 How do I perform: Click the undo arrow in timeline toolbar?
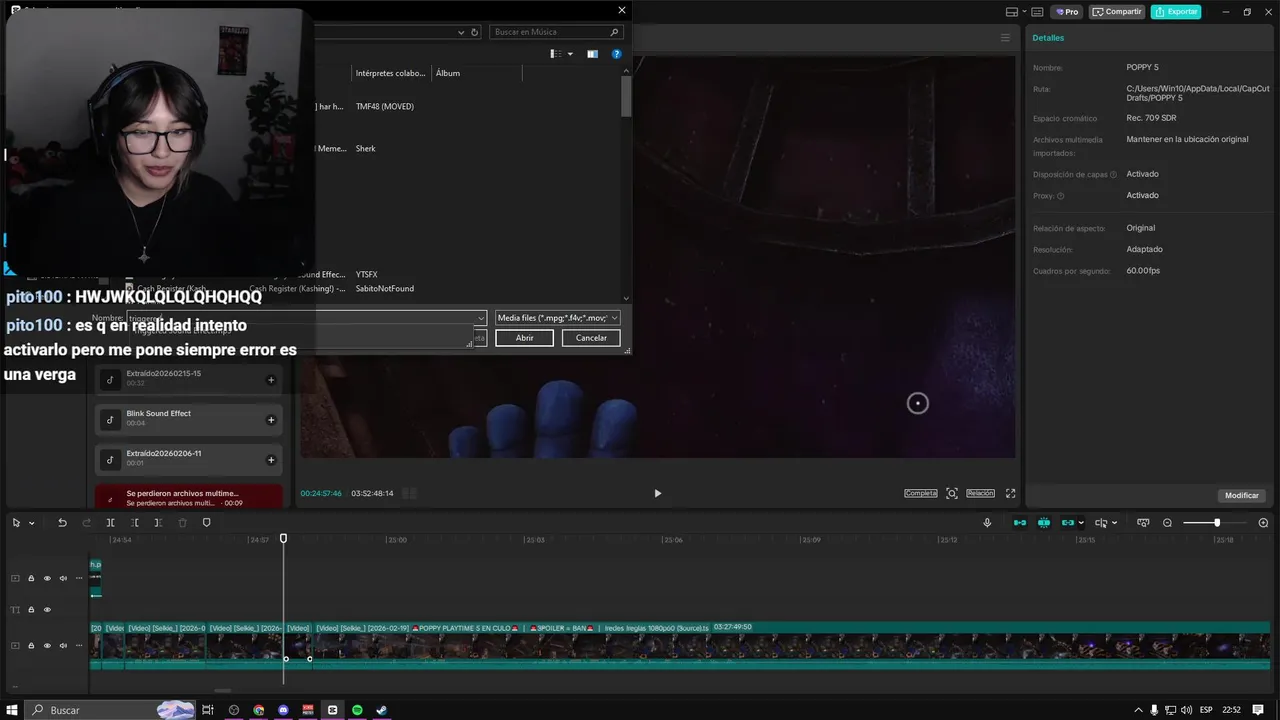click(62, 523)
